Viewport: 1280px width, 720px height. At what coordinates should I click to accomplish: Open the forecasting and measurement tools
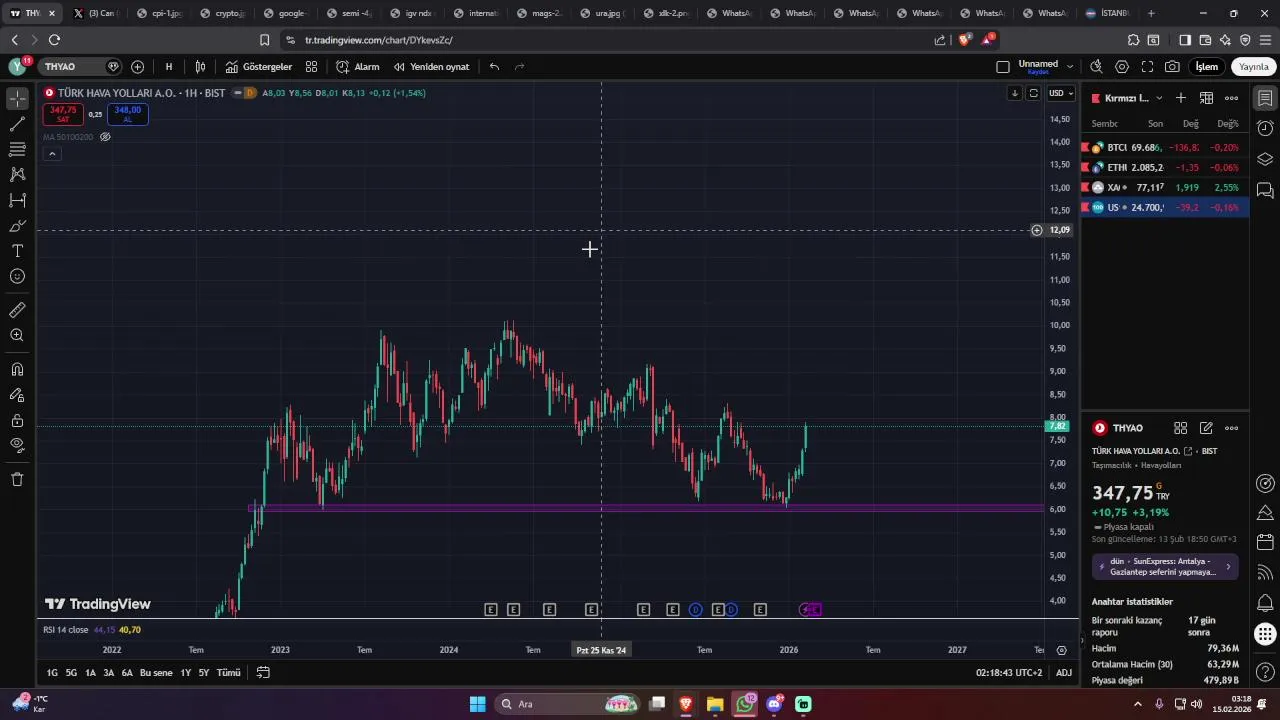[17, 200]
